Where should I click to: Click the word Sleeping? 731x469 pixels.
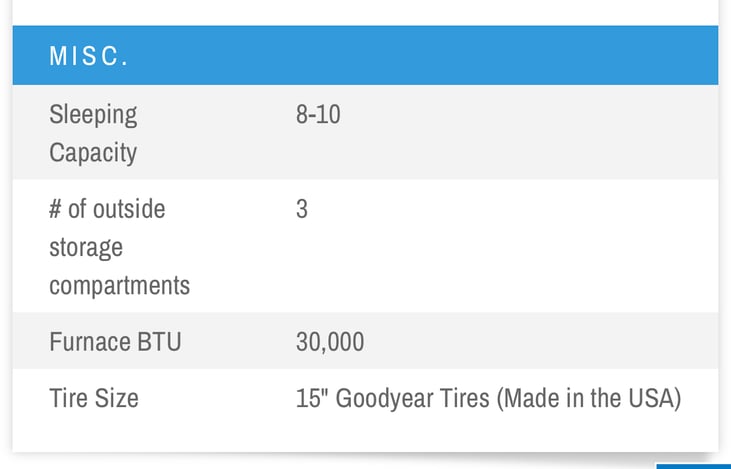[x=93, y=114]
